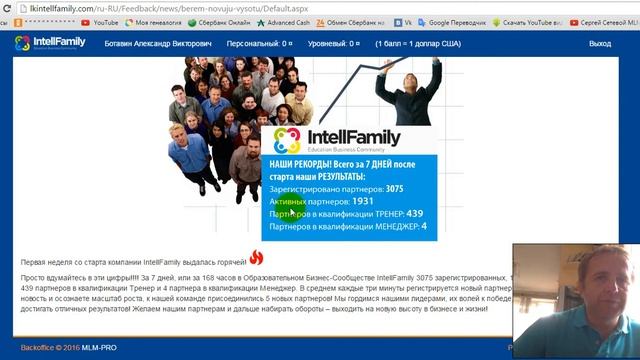The width and height of the screenshot is (640, 360).
Task: Click the webcam video overlay of the man
Action: coord(576,301)
